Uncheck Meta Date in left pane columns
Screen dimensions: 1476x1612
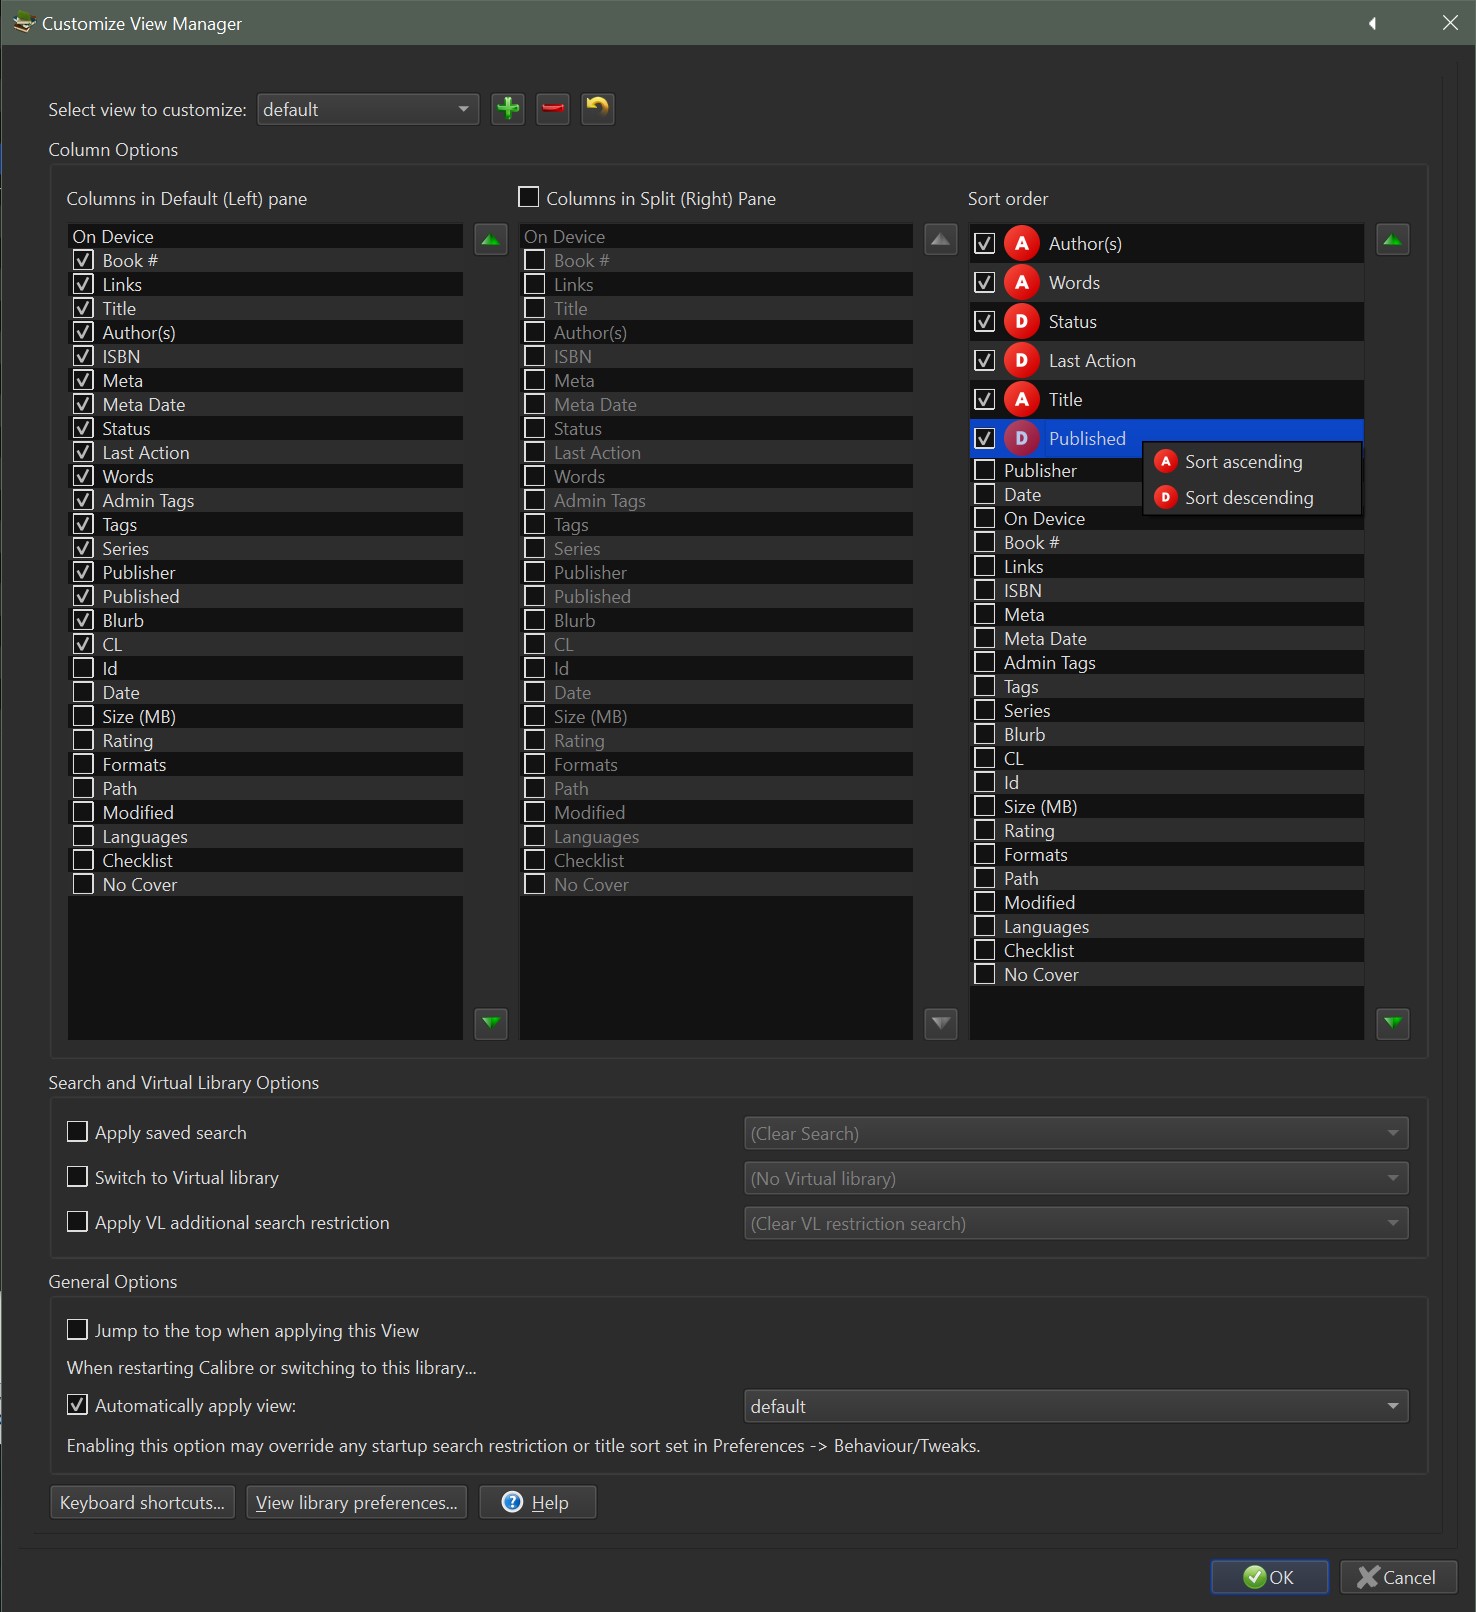click(x=84, y=404)
